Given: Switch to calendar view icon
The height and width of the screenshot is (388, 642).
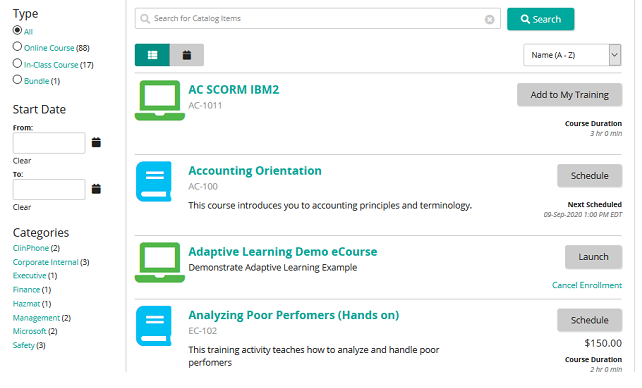Looking at the screenshot, I should [187, 55].
